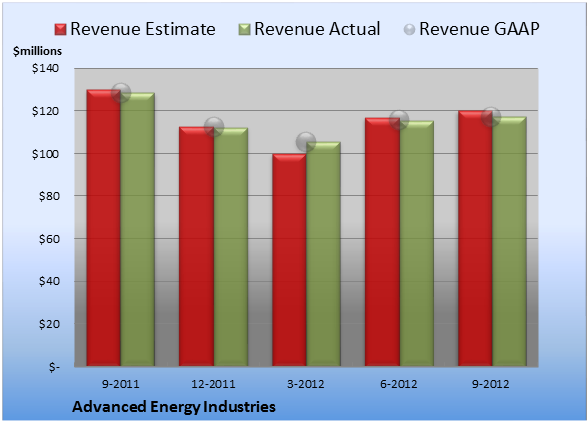This screenshot has height=422, width=588.
Task: Click the red Revenue Estimate legend swatch
Action: tap(60, 30)
